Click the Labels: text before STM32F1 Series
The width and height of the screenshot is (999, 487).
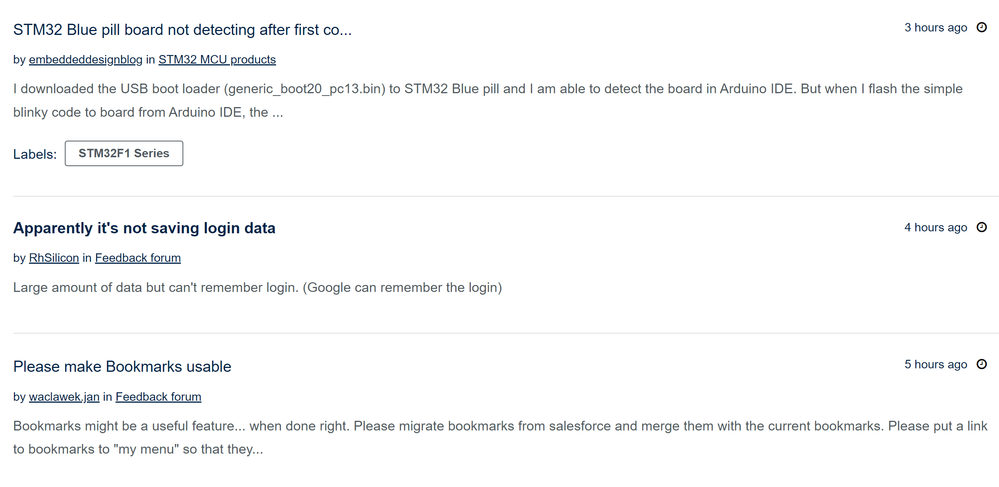(x=35, y=154)
